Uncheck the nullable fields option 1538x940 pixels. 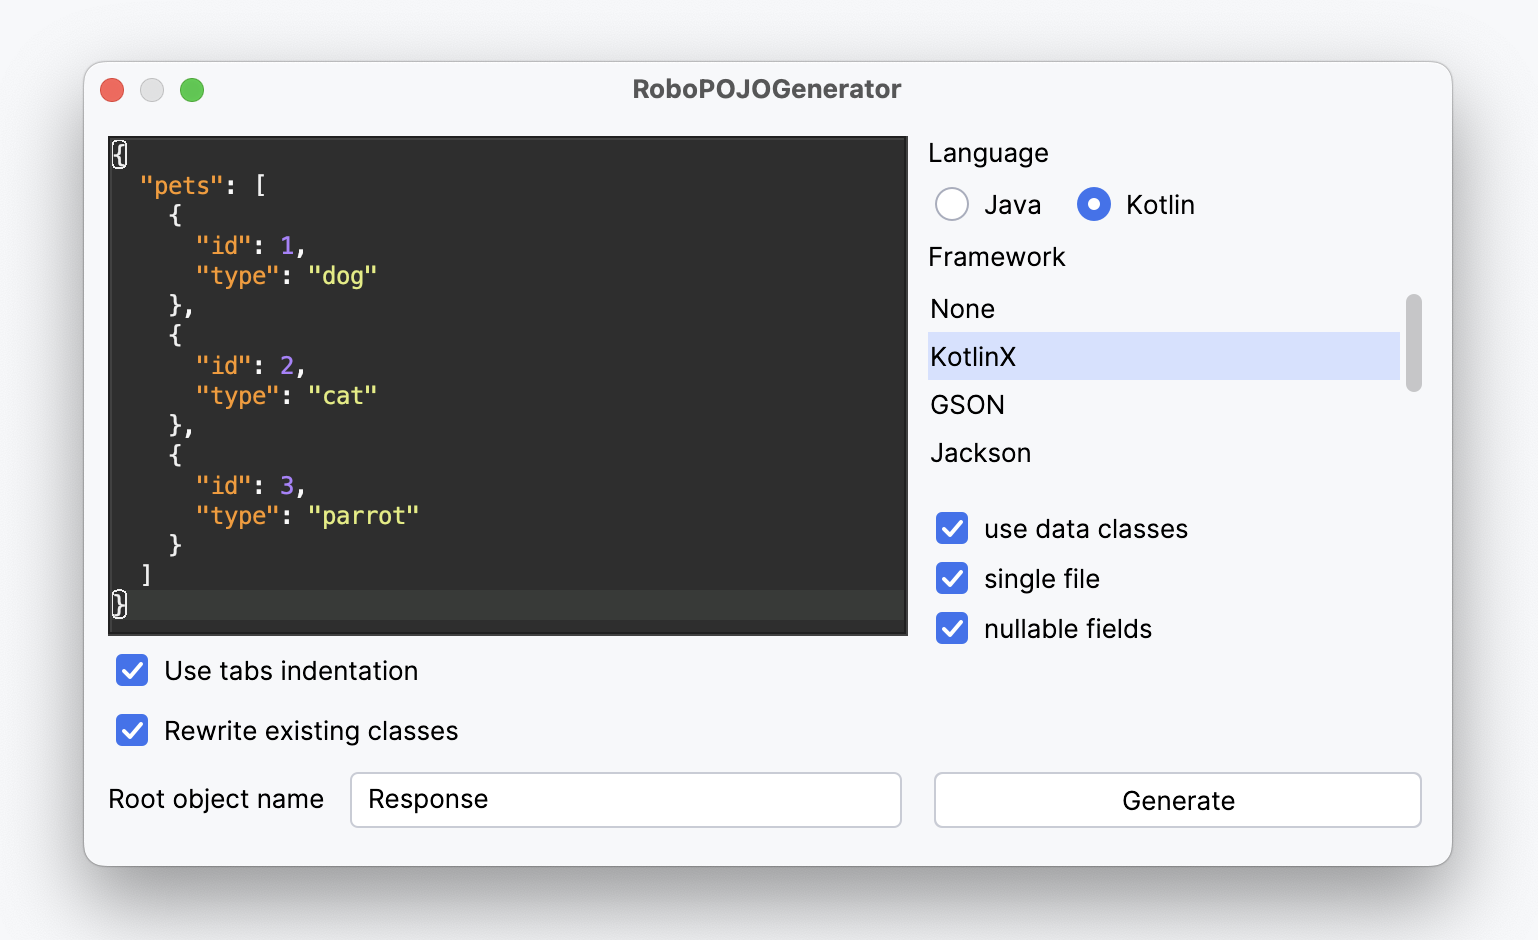[952, 628]
